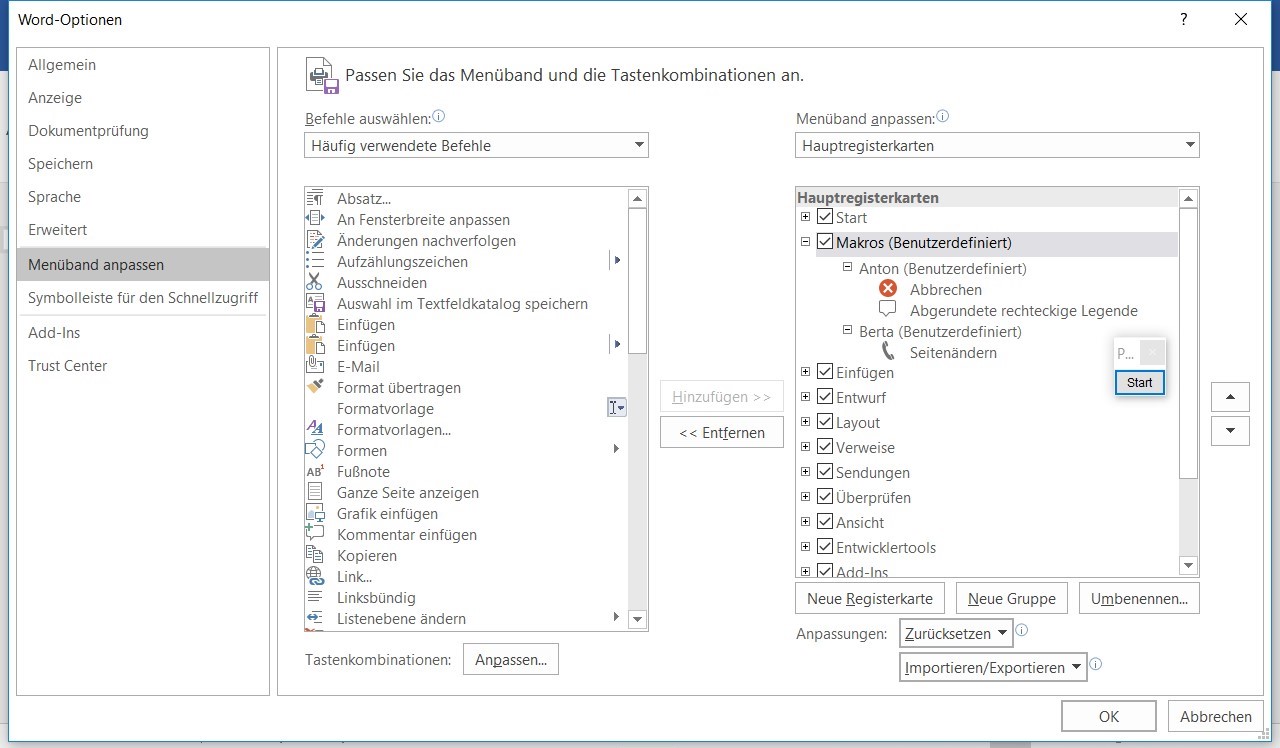Click the Formatvorlagen... icon
The width and height of the screenshot is (1280, 748).
[315, 429]
